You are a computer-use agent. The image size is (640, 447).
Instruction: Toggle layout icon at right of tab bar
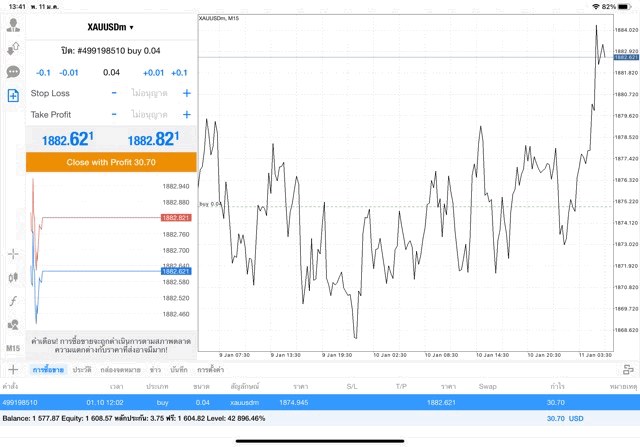[x=628, y=369]
